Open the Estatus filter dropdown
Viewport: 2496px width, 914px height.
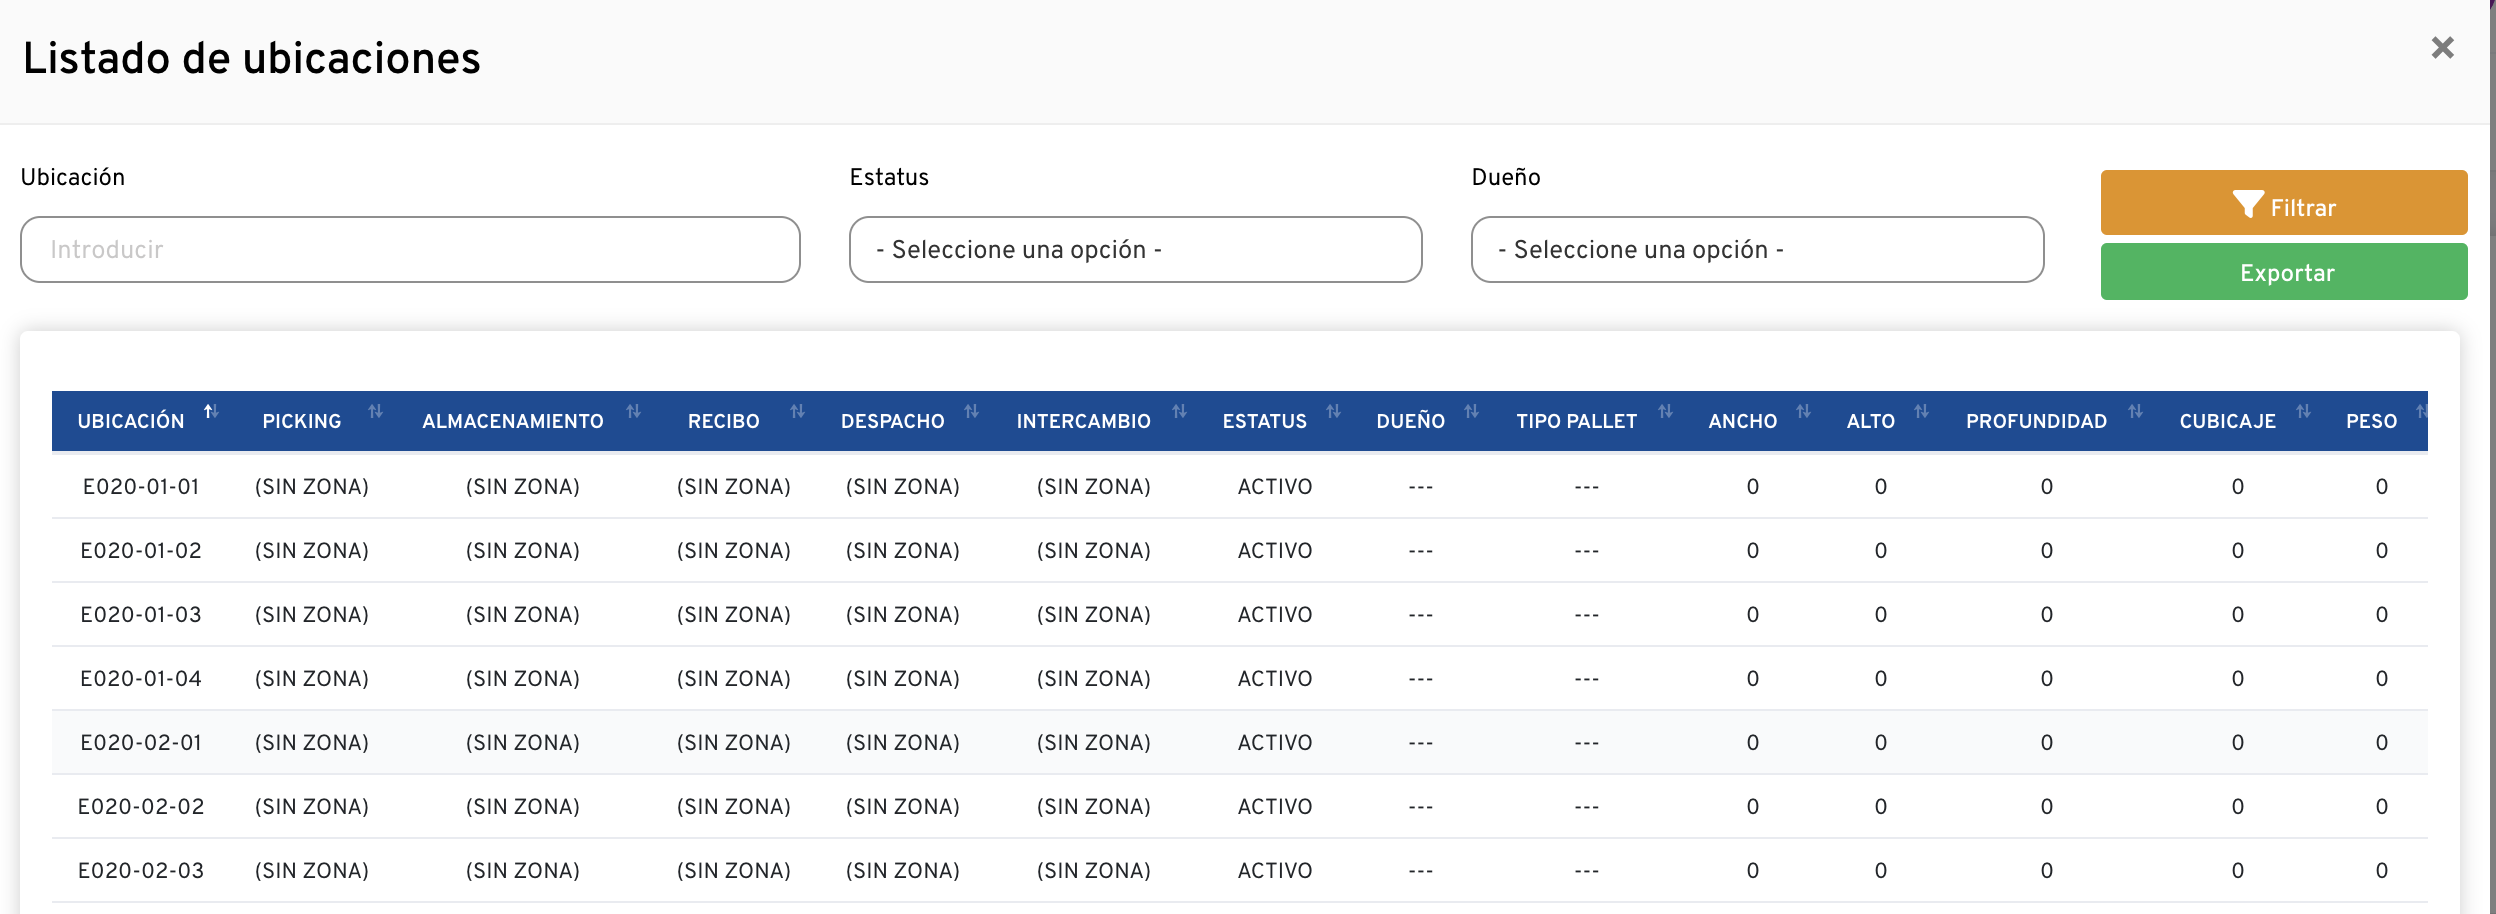pos(1135,250)
